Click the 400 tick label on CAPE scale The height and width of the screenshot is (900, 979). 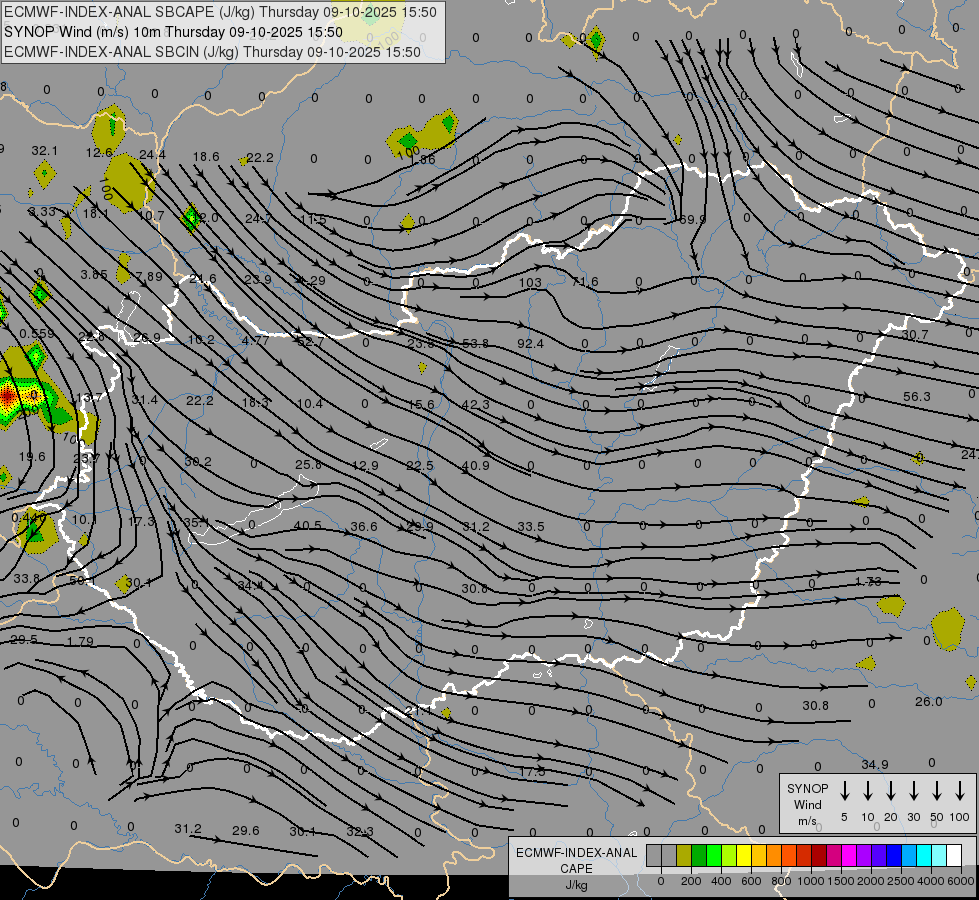pyautogui.click(x=721, y=881)
